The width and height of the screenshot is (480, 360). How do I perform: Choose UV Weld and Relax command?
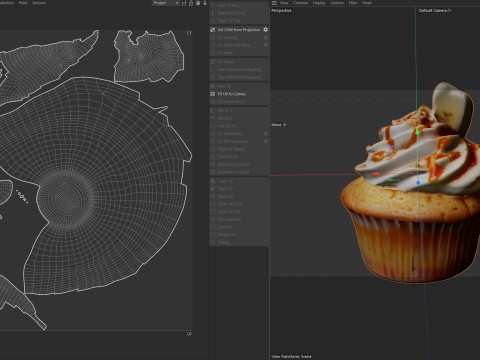click(234, 45)
